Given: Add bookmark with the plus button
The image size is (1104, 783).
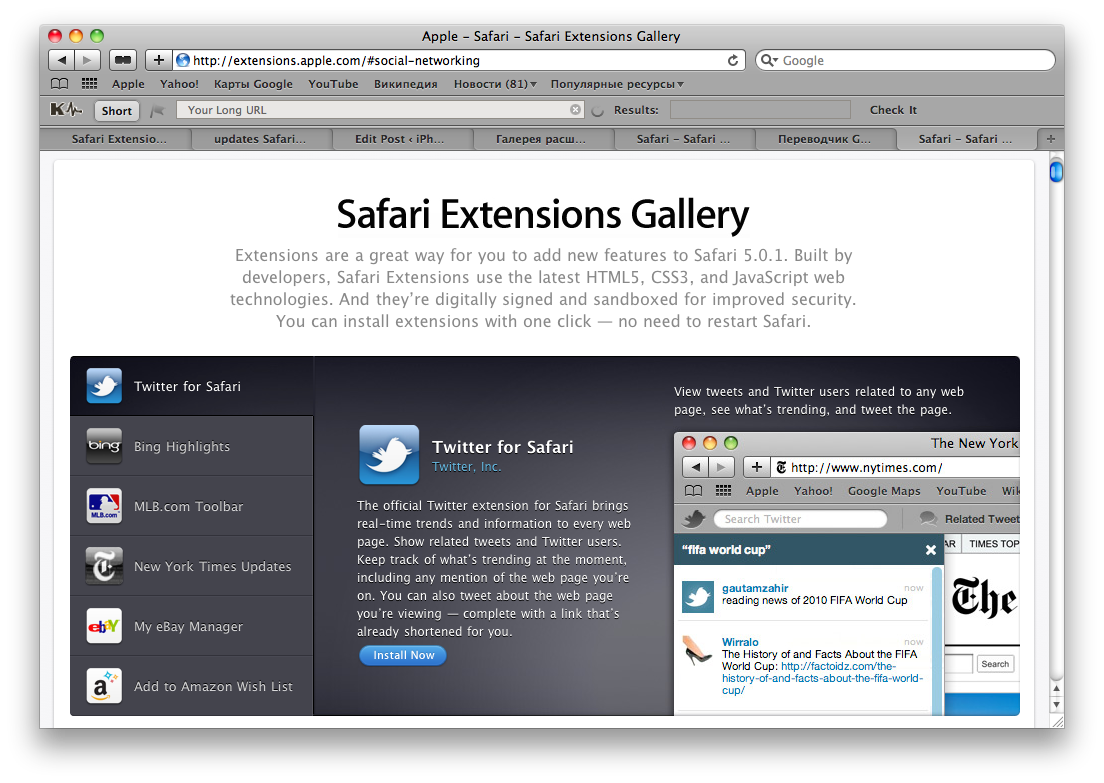Looking at the screenshot, I should [x=158, y=61].
